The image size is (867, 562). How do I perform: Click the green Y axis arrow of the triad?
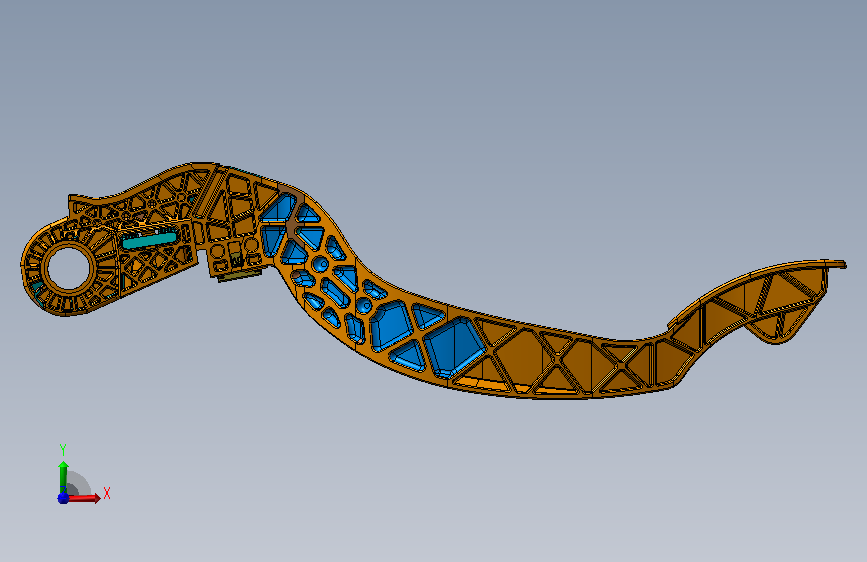coord(64,476)
